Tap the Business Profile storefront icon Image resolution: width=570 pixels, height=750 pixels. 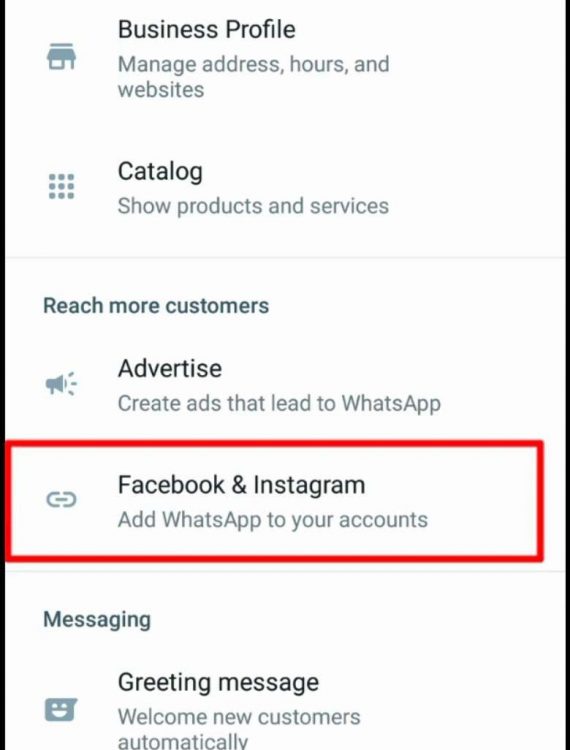[61, 57]
